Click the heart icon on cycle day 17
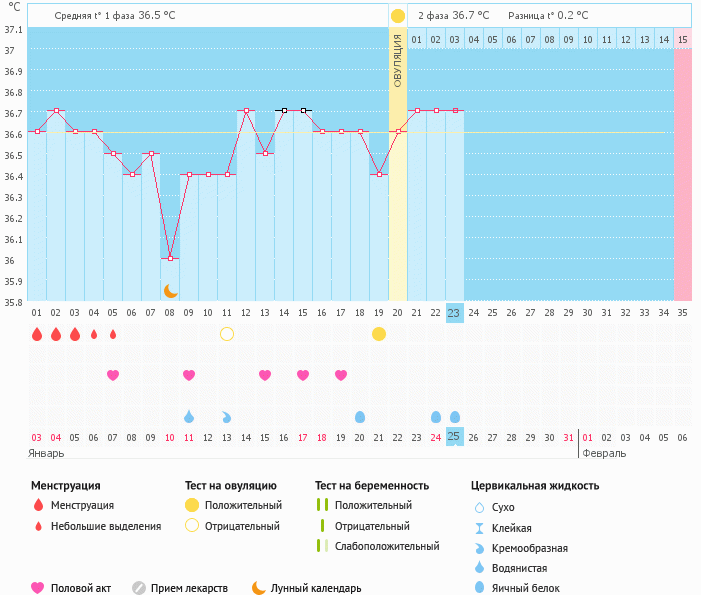701x595 pixels. 341,375
